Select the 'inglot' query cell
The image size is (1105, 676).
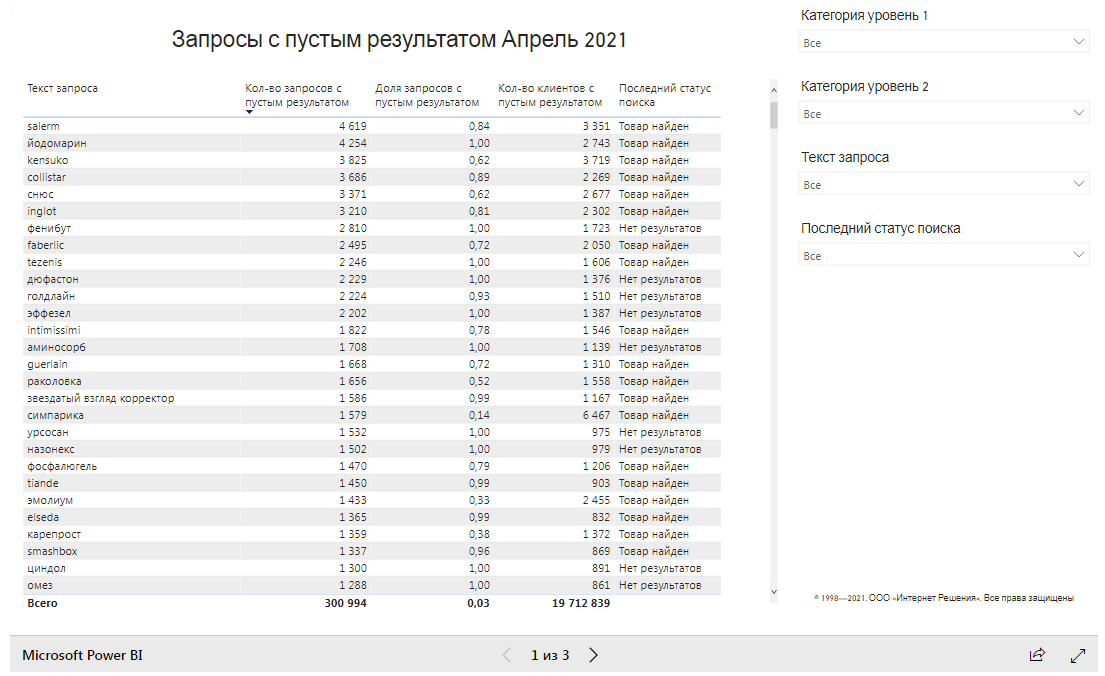(x=42, y=211)
